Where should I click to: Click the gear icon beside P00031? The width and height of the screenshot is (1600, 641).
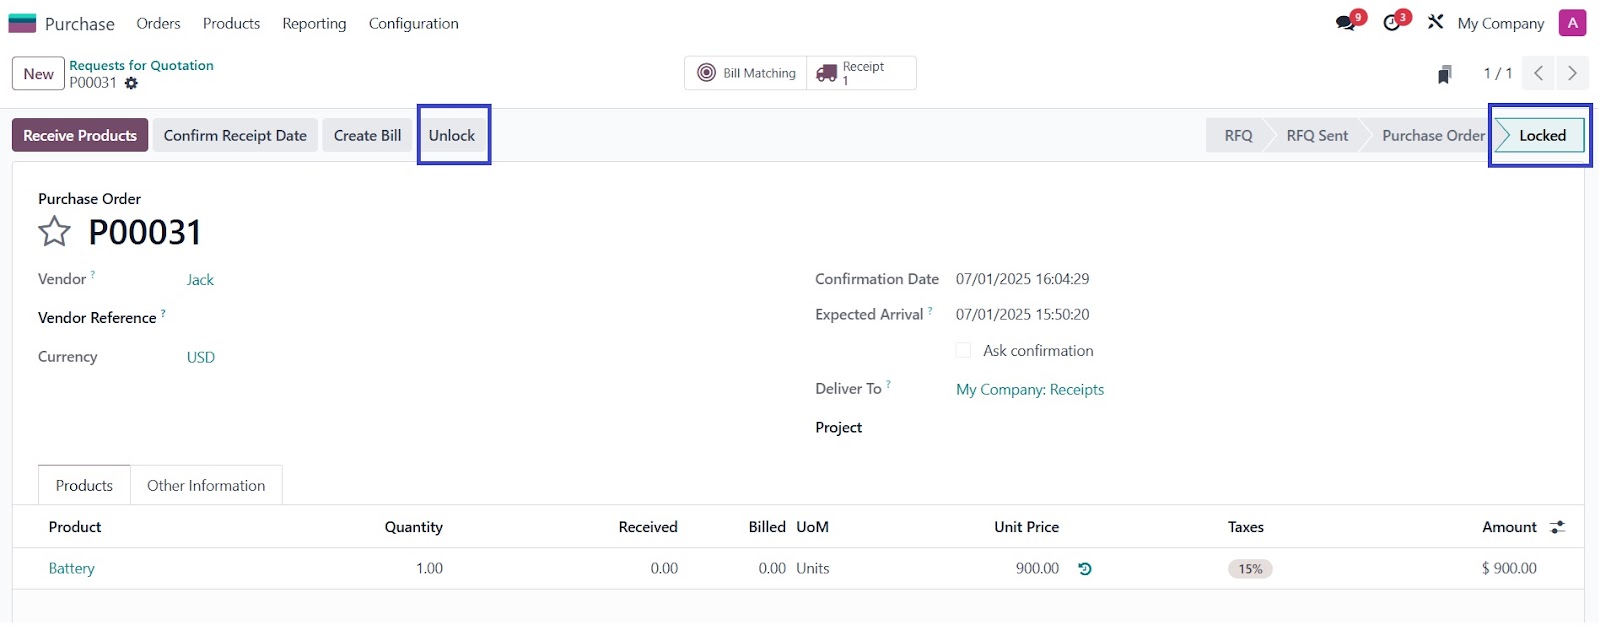click(131, 83)
